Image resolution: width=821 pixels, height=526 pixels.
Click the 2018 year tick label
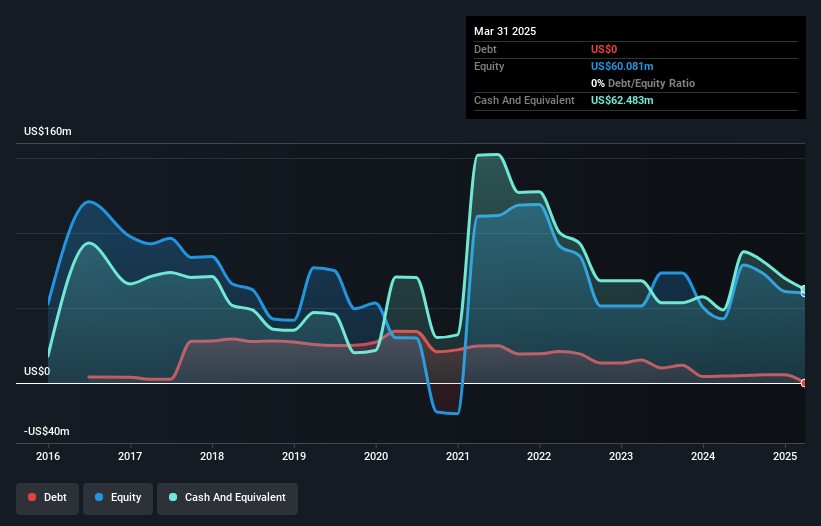[x=212, y=456]
